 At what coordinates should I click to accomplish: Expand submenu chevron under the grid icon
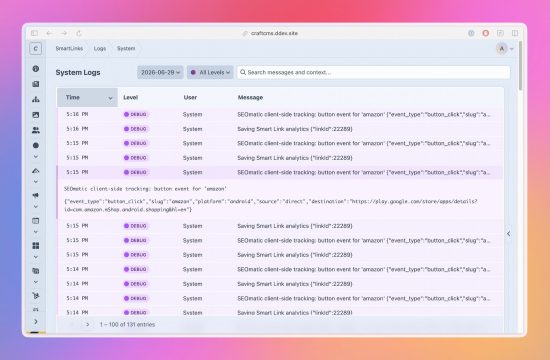(36, 257)
